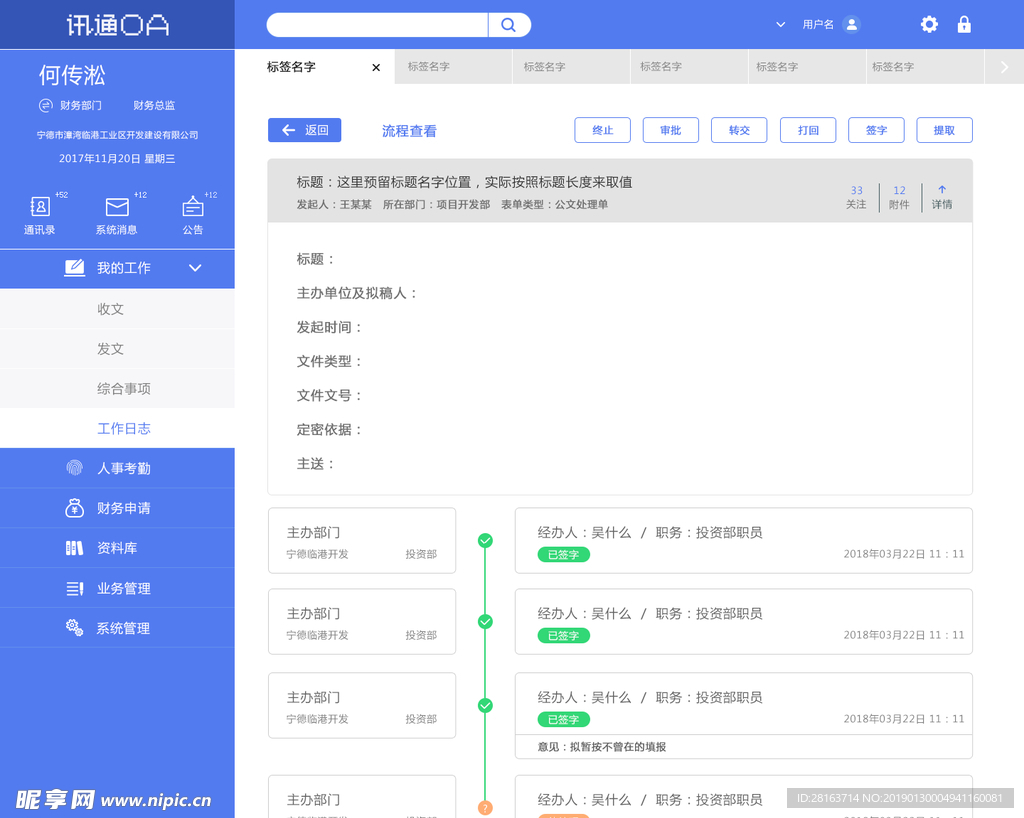
Task: Click the first green check timeline node
Action: click(485, 541)
